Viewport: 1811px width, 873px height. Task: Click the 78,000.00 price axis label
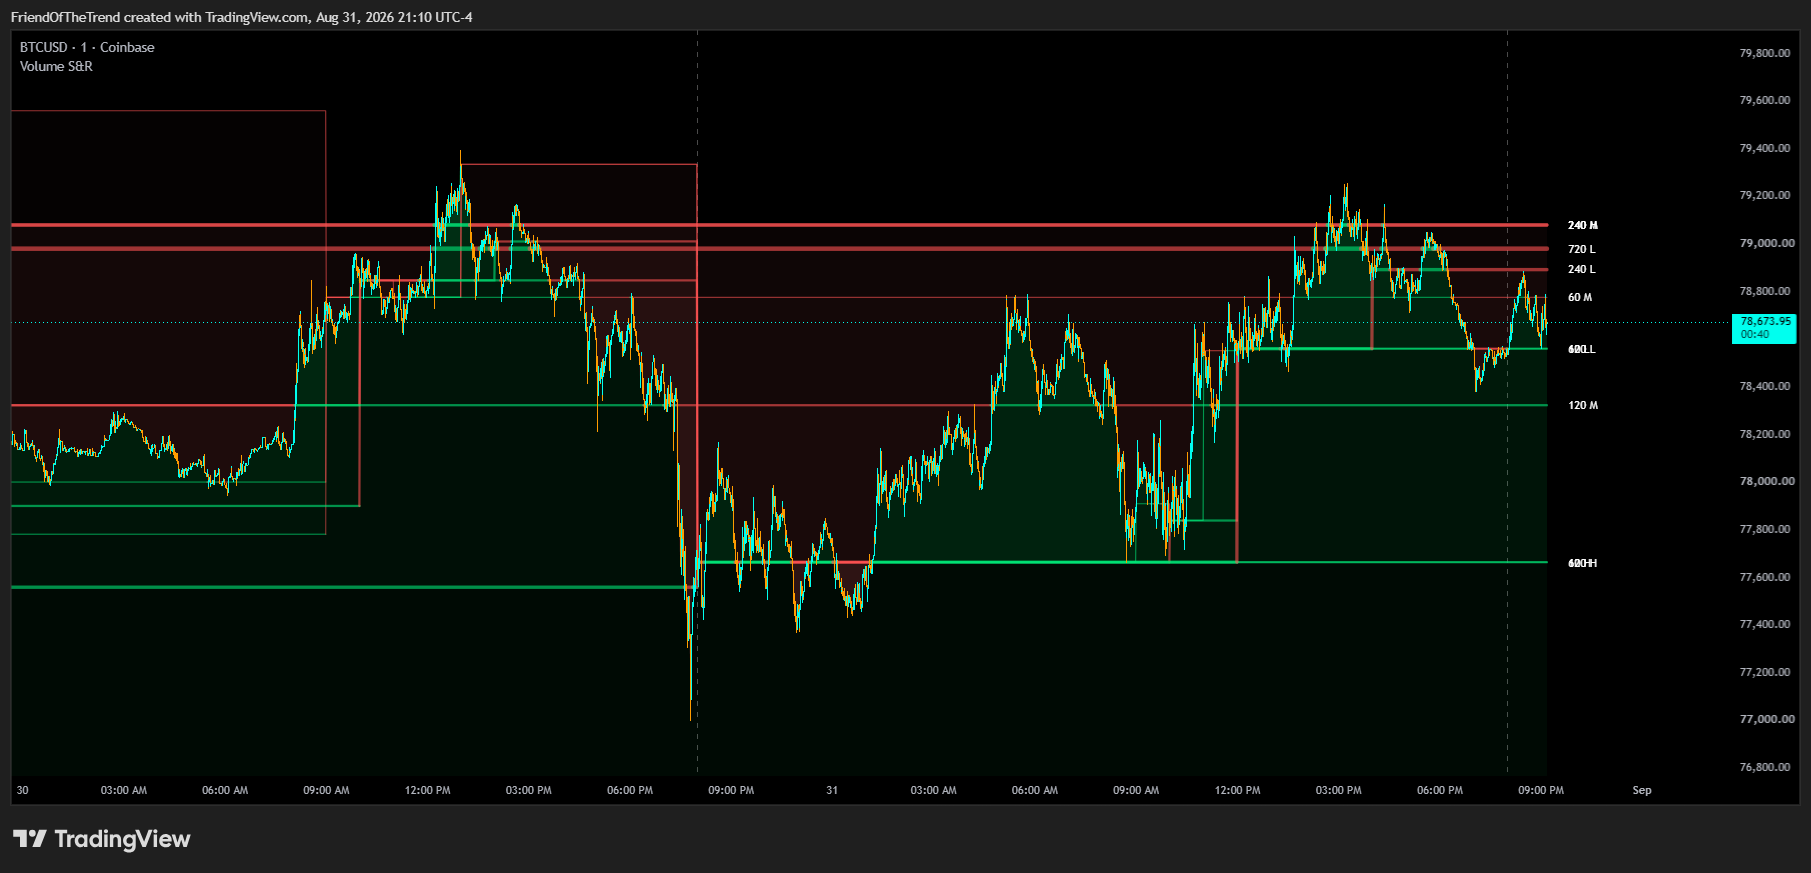1767,481
